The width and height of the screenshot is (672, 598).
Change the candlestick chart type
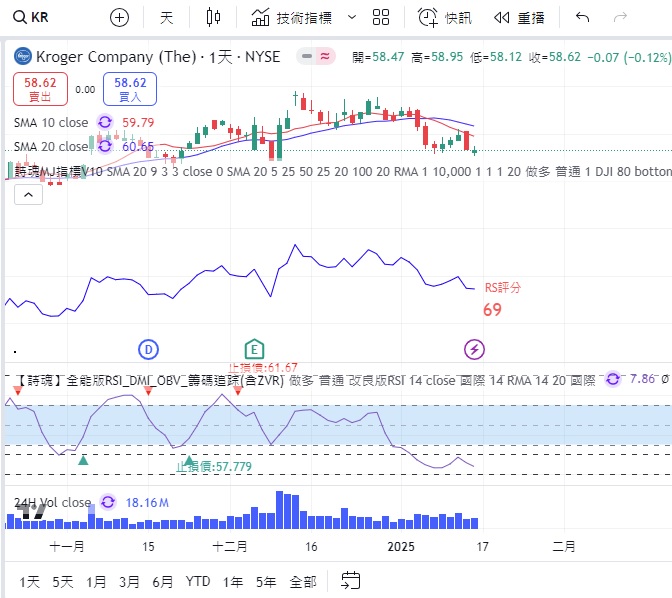pos(213,18)
